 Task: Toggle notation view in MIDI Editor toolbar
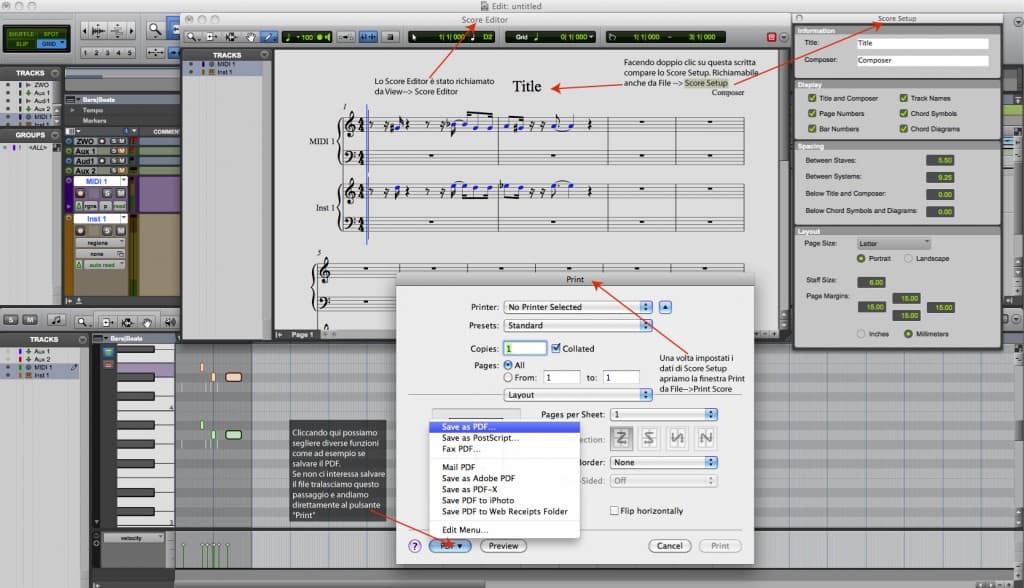click(56, 320)
